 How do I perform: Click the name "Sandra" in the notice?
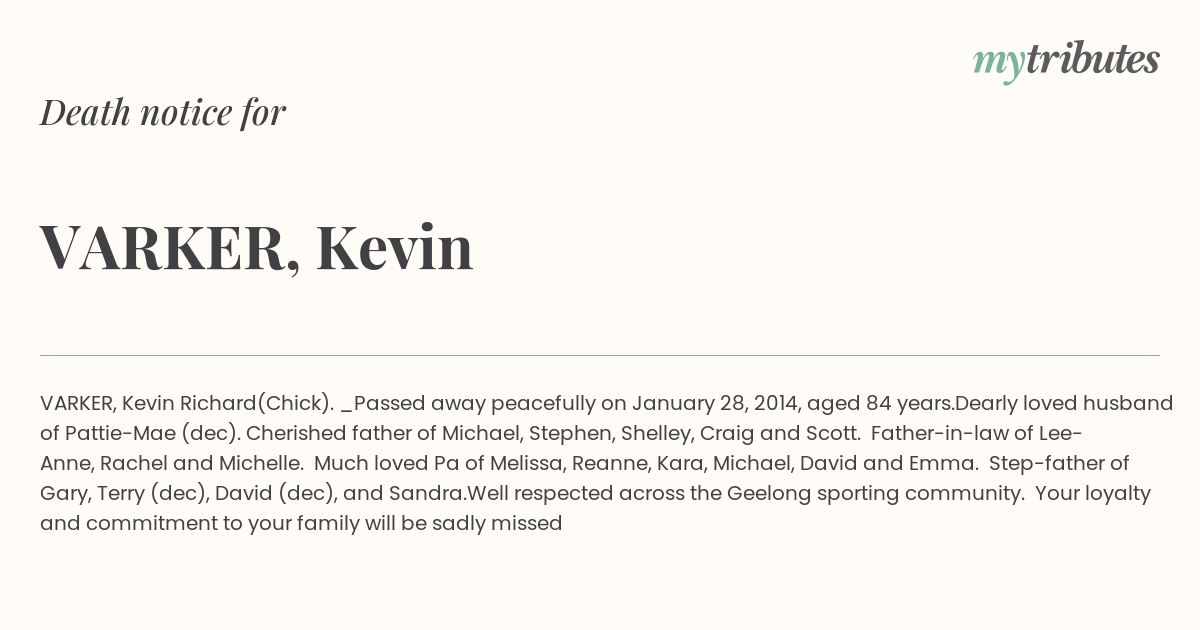click(434, 494)
